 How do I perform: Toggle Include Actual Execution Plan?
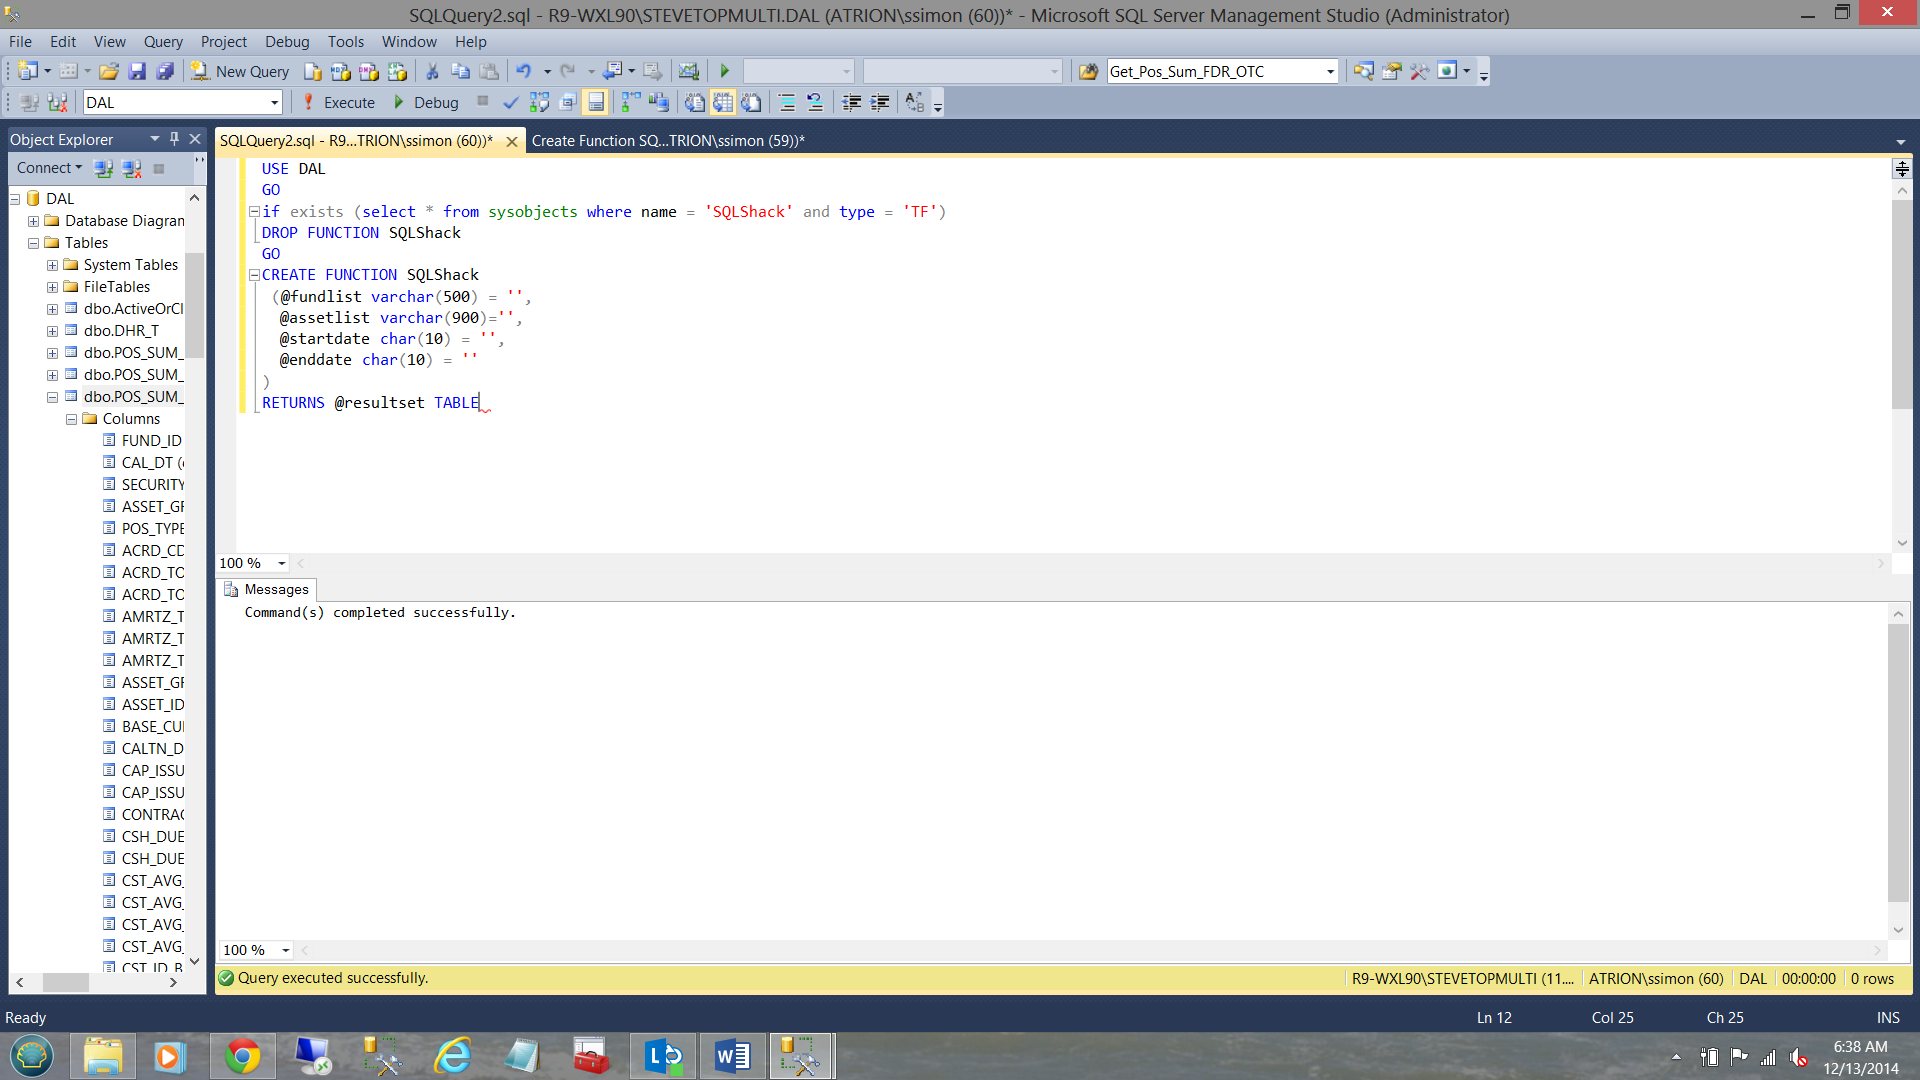(631, 102)
